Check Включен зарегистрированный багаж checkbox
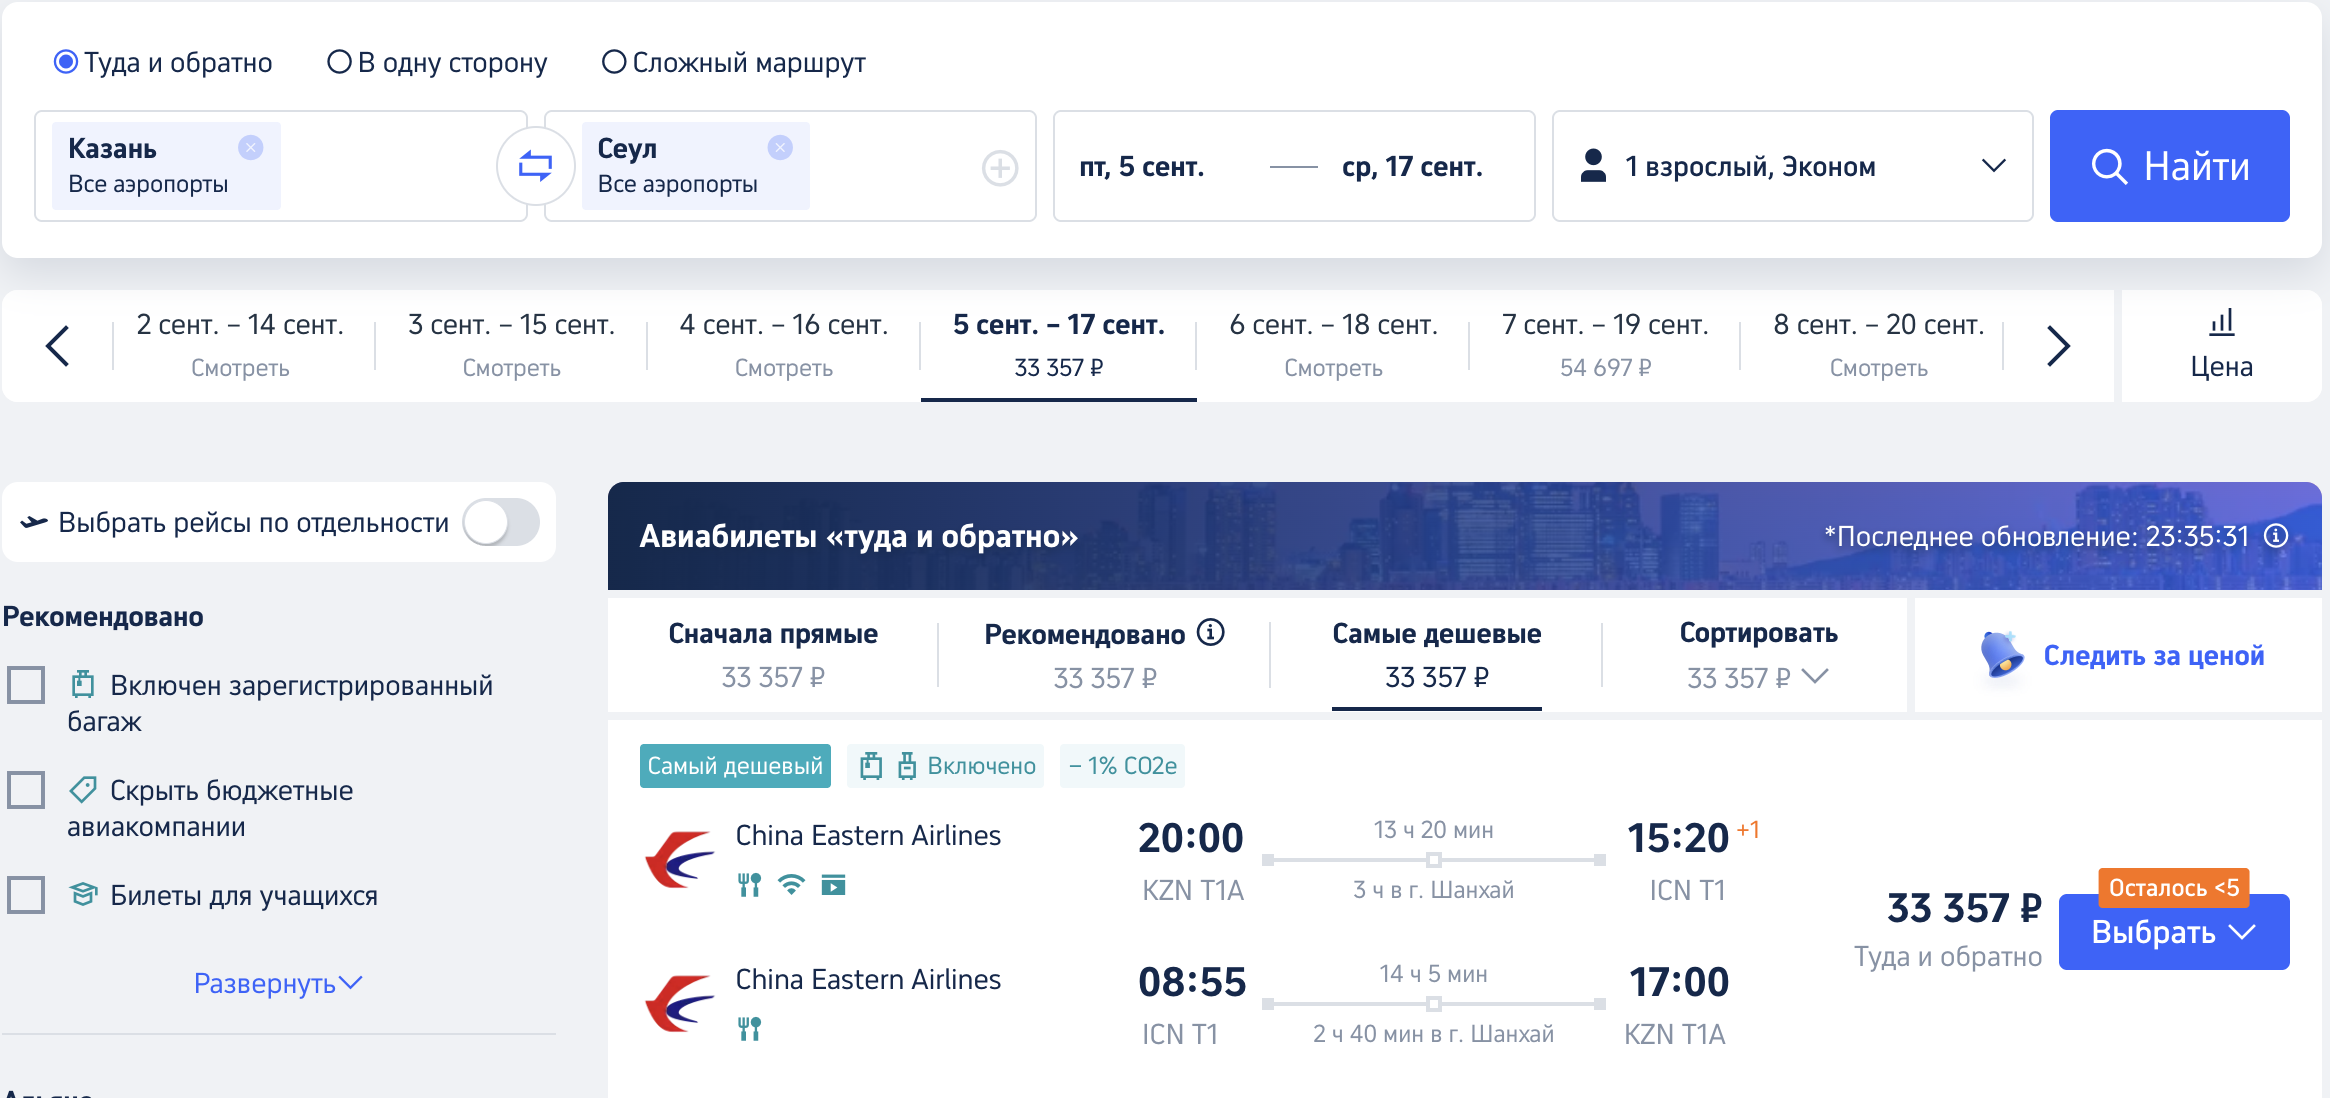 (x=26, y=685)
